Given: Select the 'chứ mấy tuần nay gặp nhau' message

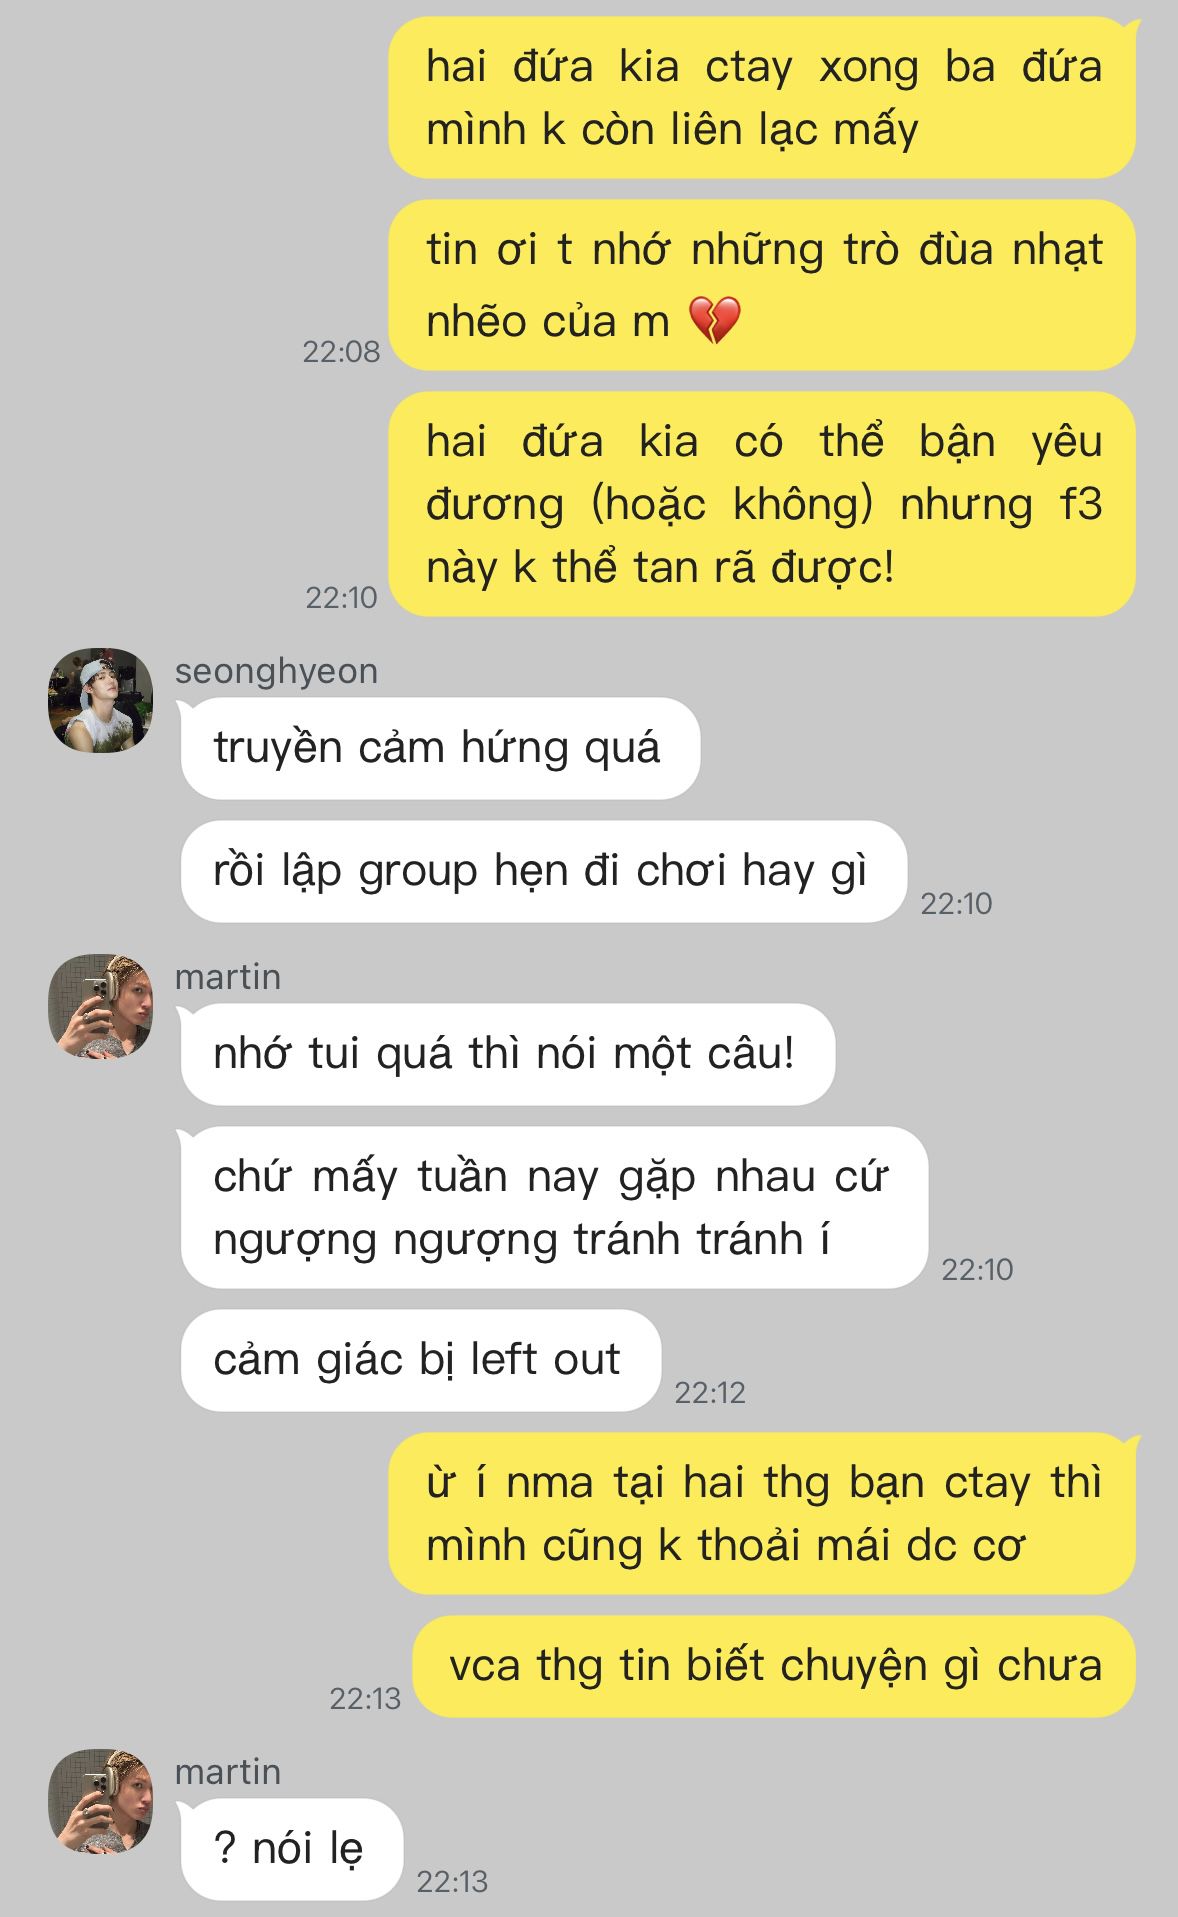Looking at the screenshot, I should tap(554, 1207).
